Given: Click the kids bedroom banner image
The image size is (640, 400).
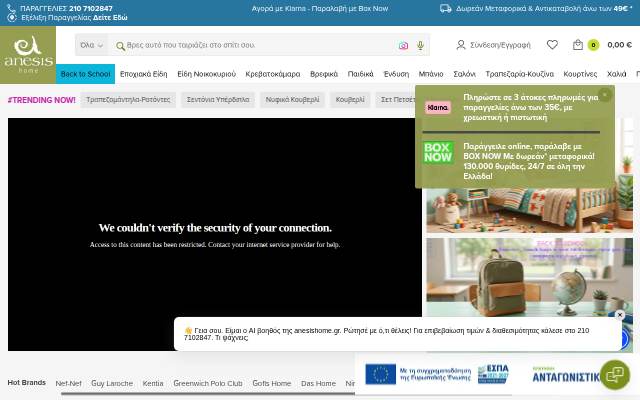Looking at the screenshot, I should [529, 211].
